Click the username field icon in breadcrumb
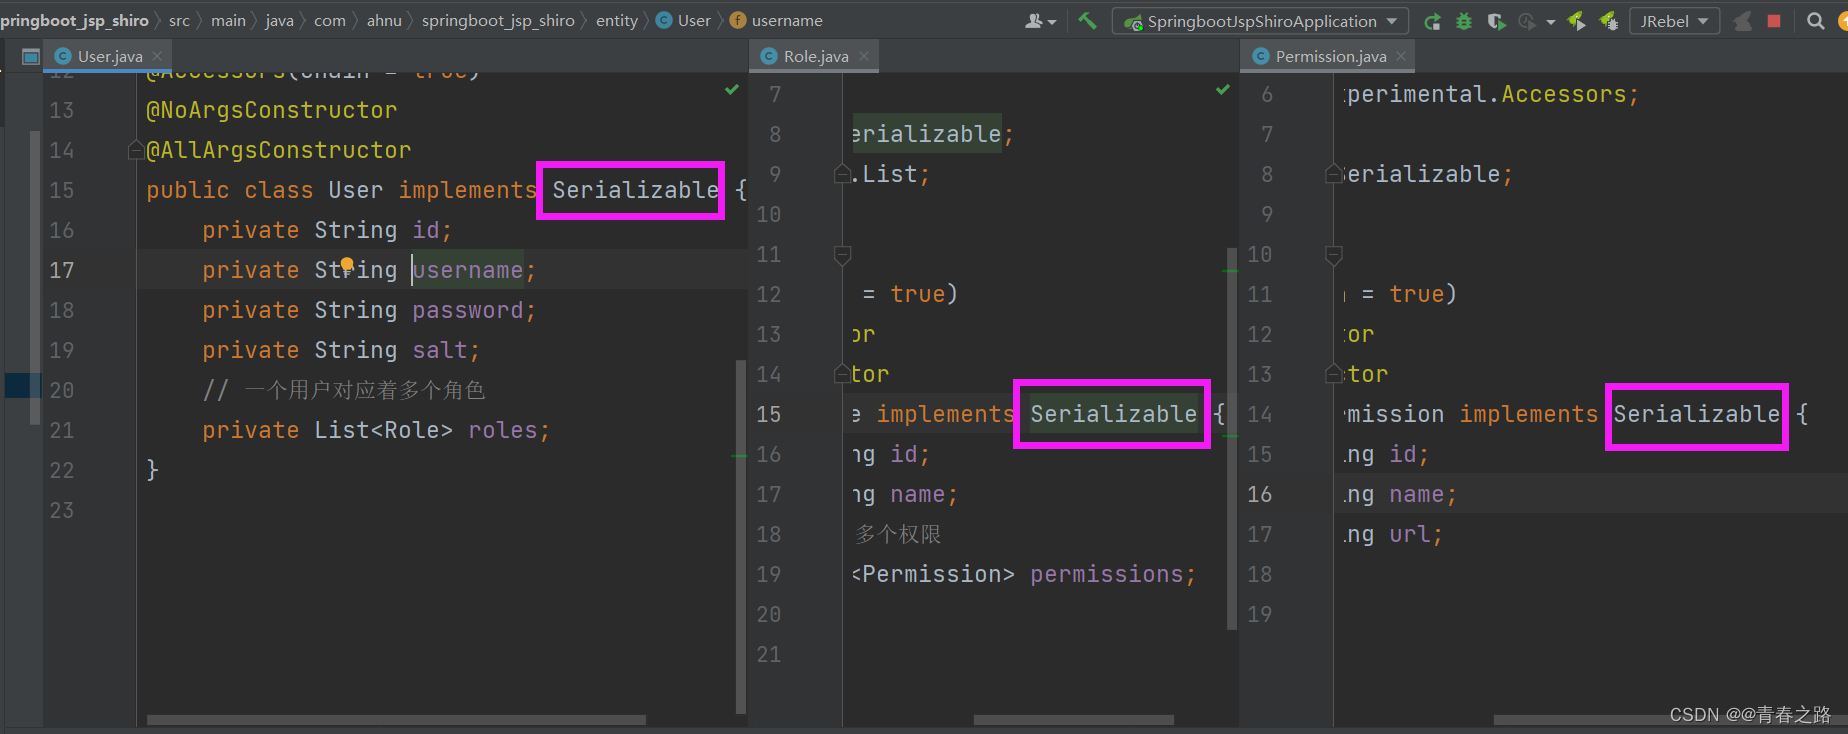 (x=738, y=20)
